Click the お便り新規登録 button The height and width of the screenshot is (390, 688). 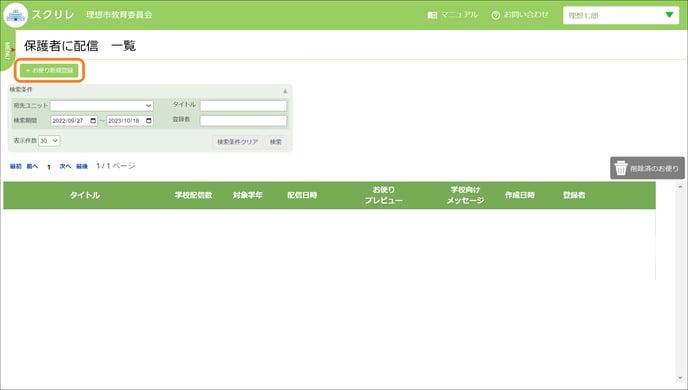tap(49, 70)
